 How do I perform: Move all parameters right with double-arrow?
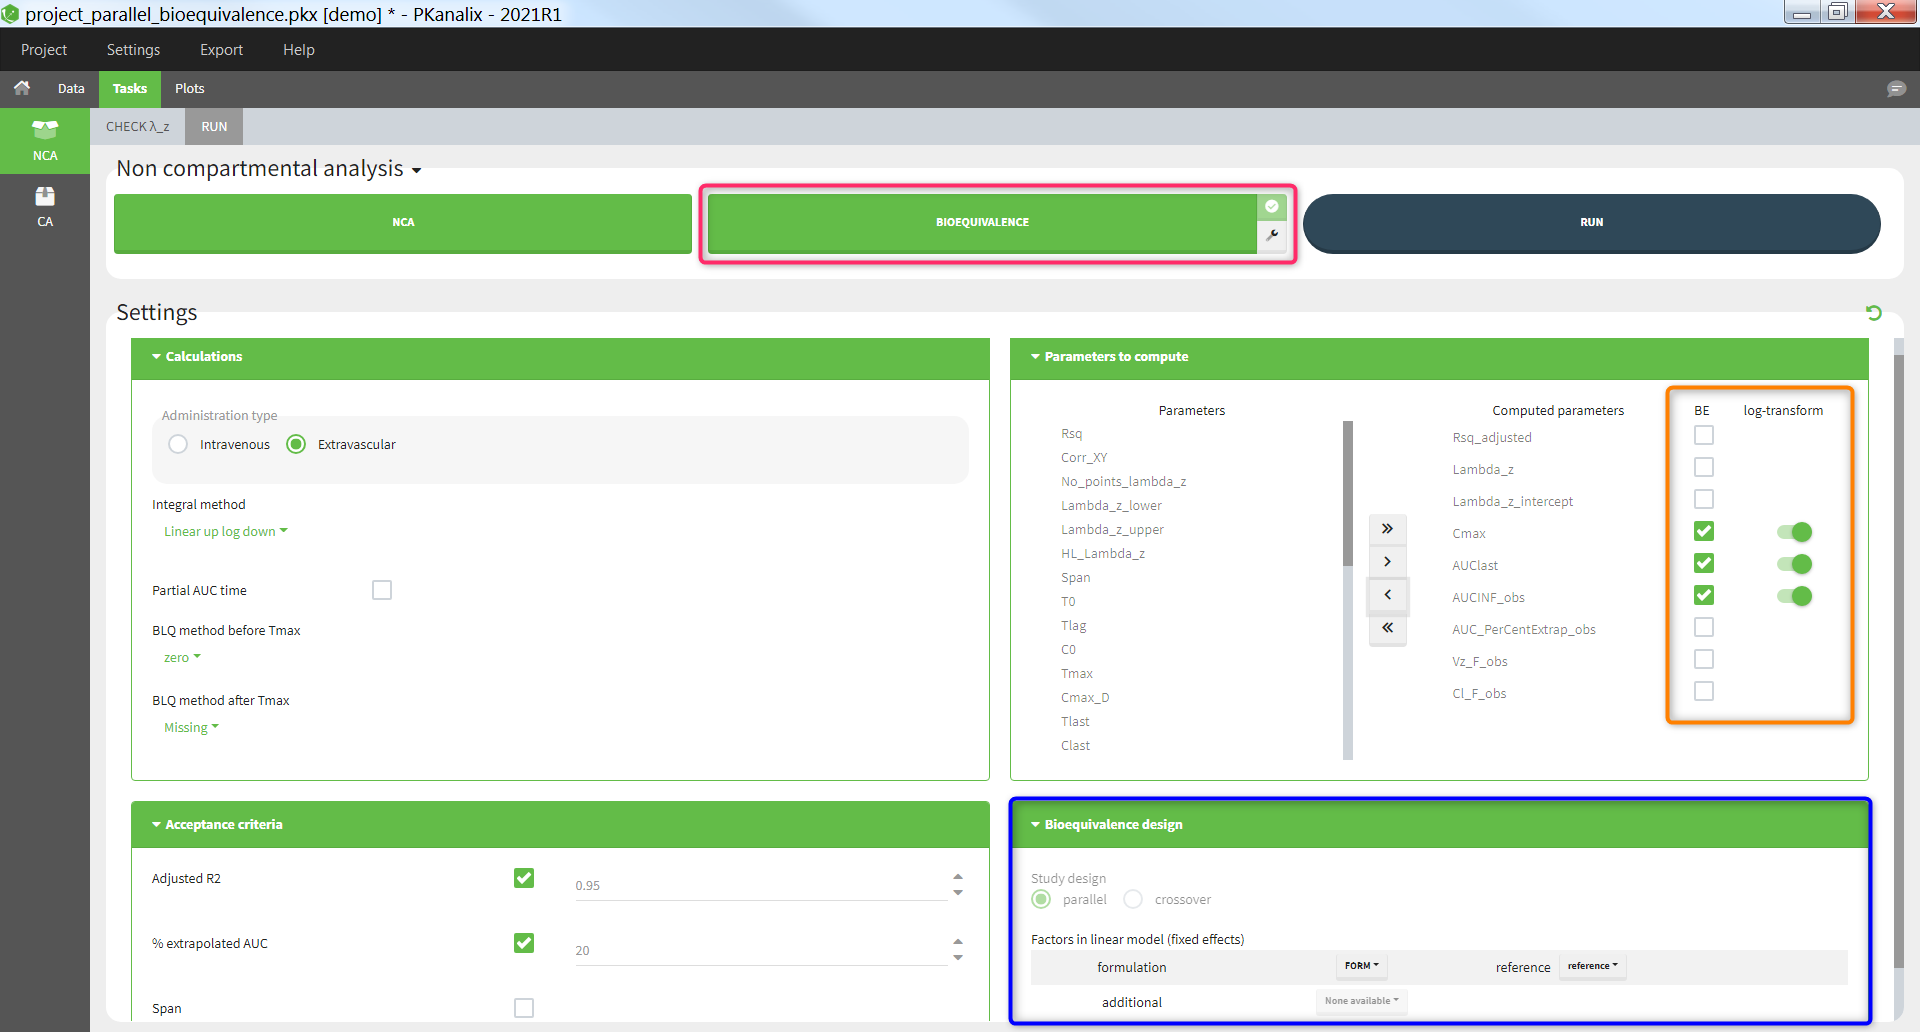[1387, 529]
